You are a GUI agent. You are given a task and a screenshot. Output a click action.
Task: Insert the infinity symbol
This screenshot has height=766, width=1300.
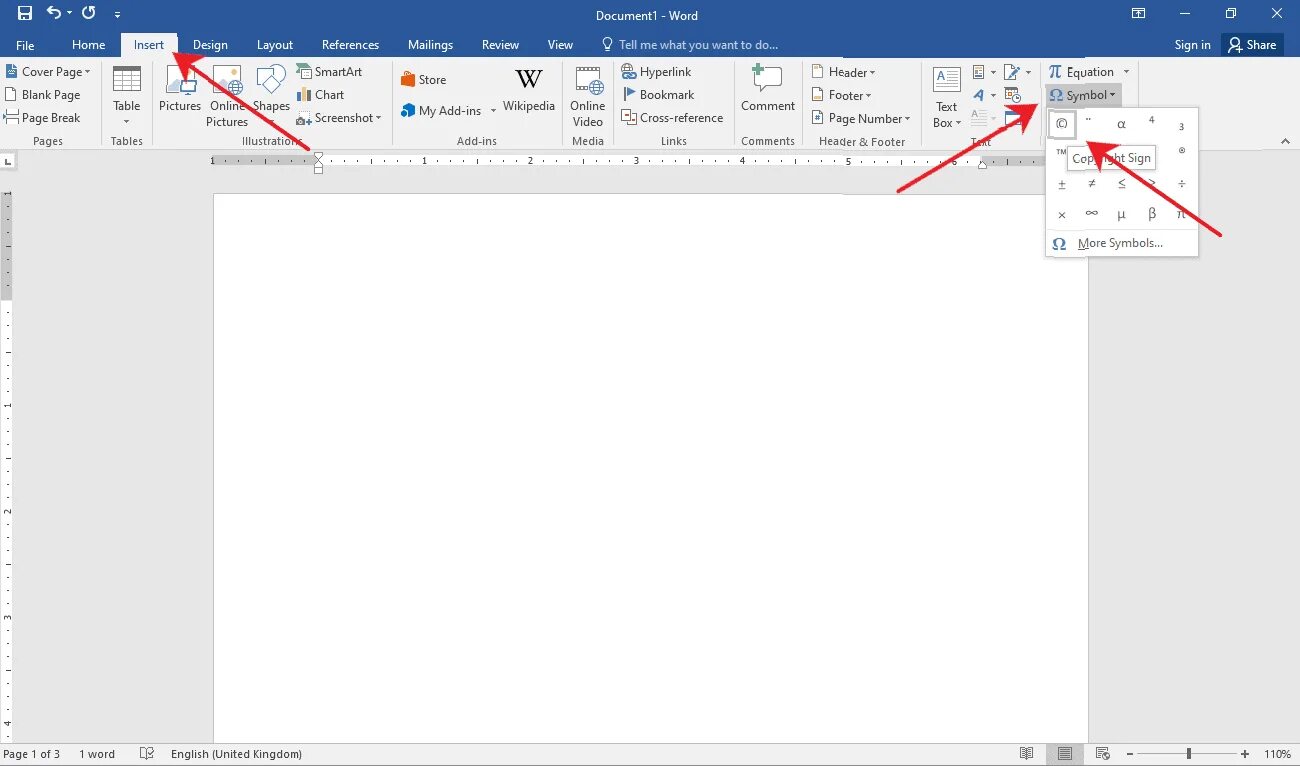1092,214
